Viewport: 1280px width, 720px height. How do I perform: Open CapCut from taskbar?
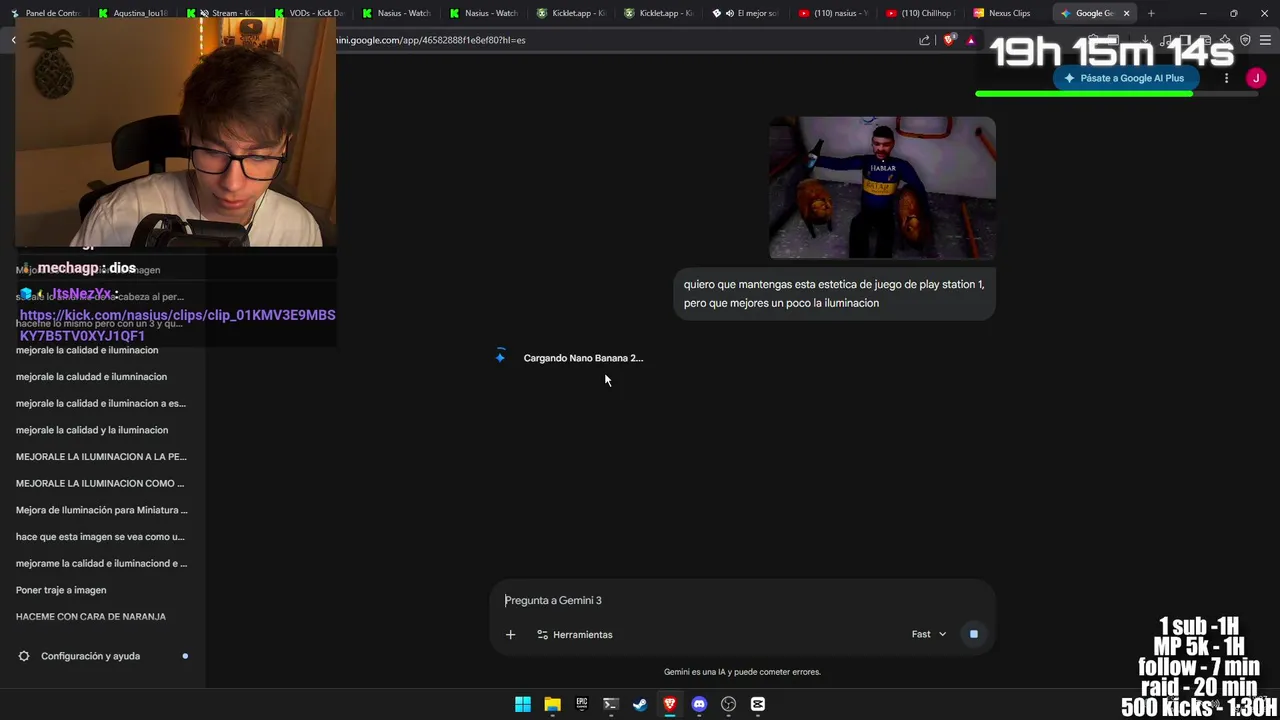pos(758,704)
